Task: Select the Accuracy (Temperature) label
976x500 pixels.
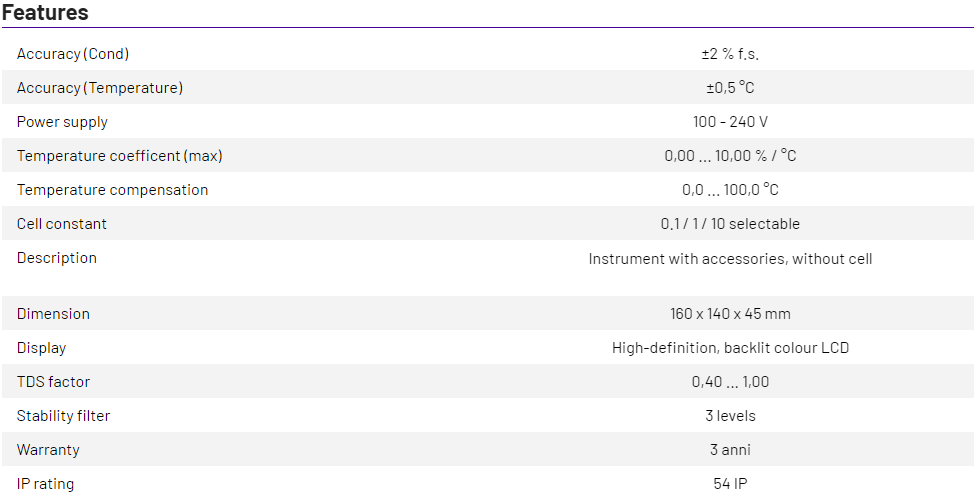Action: coord(100,88)
